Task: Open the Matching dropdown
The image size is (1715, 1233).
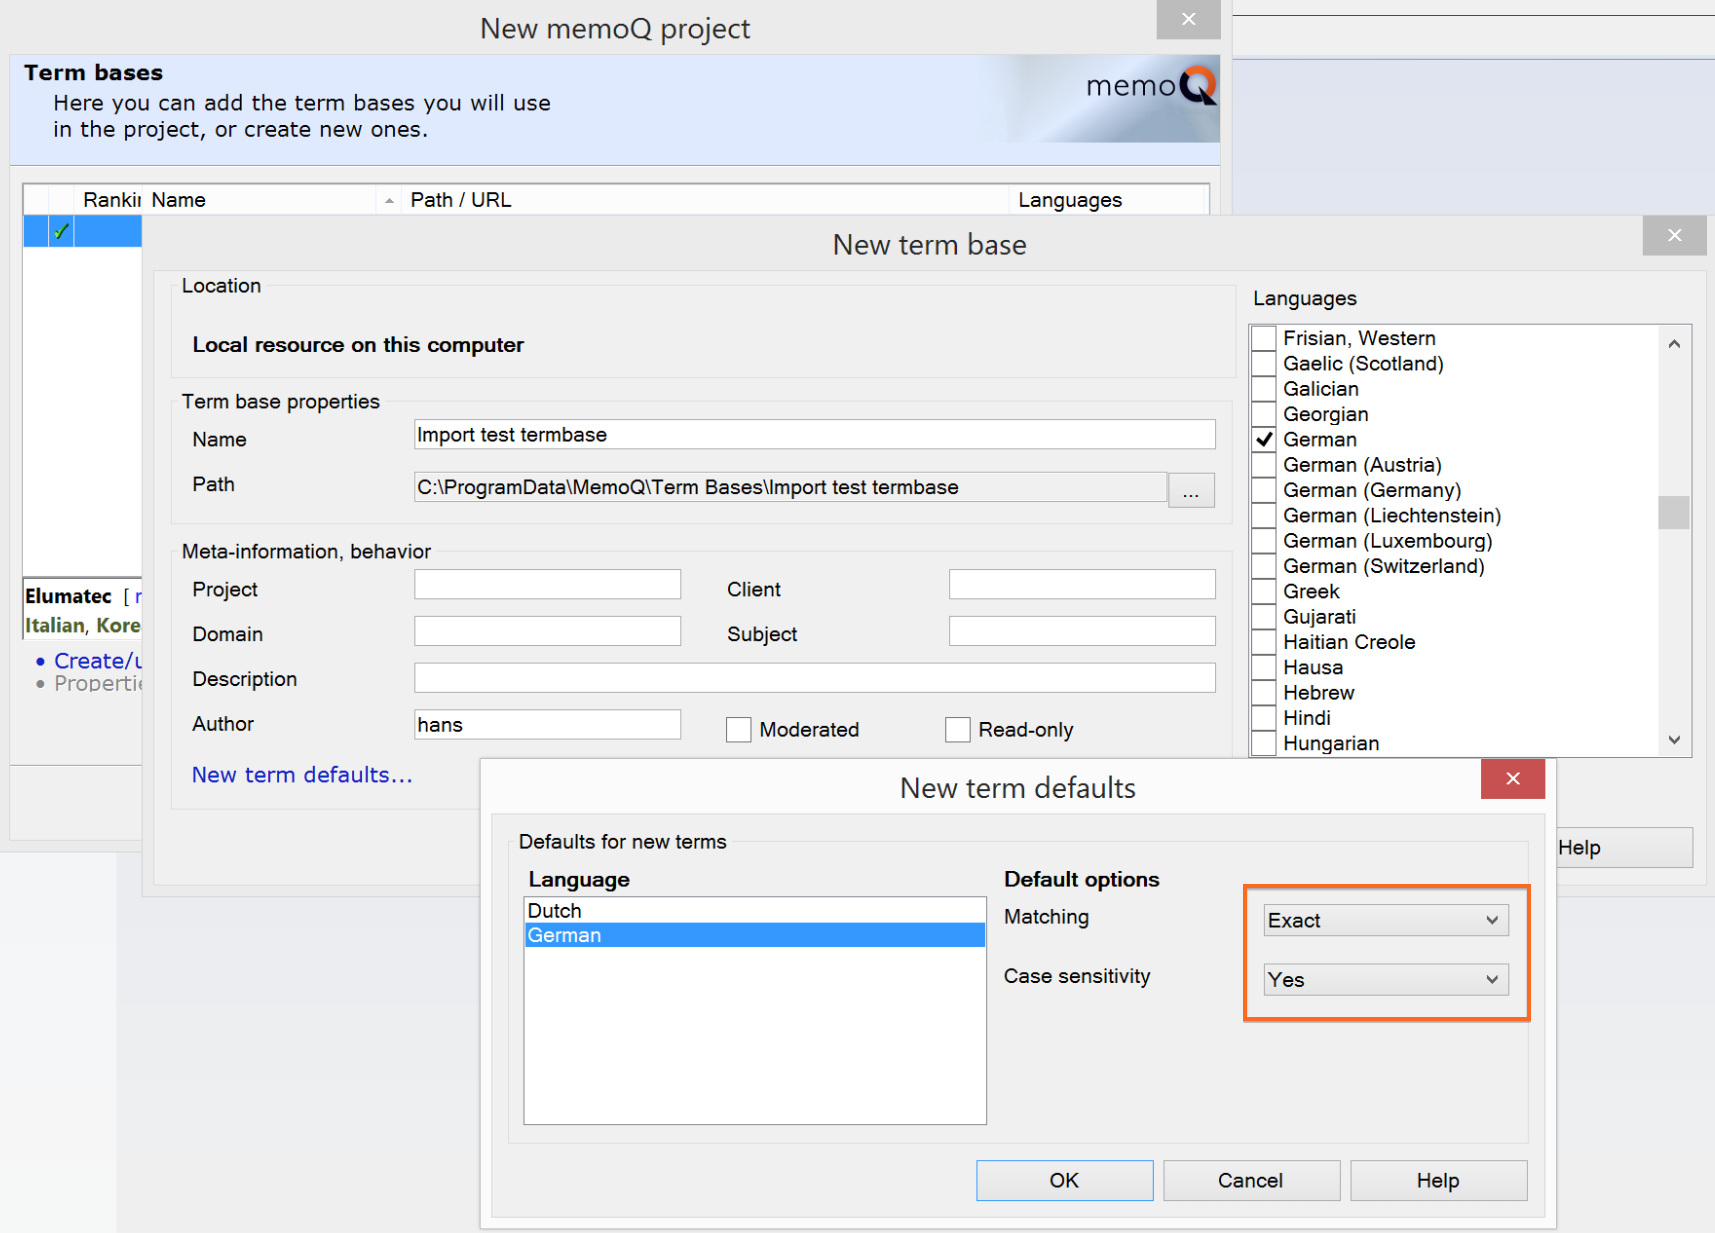Action: pos(1385,920)
